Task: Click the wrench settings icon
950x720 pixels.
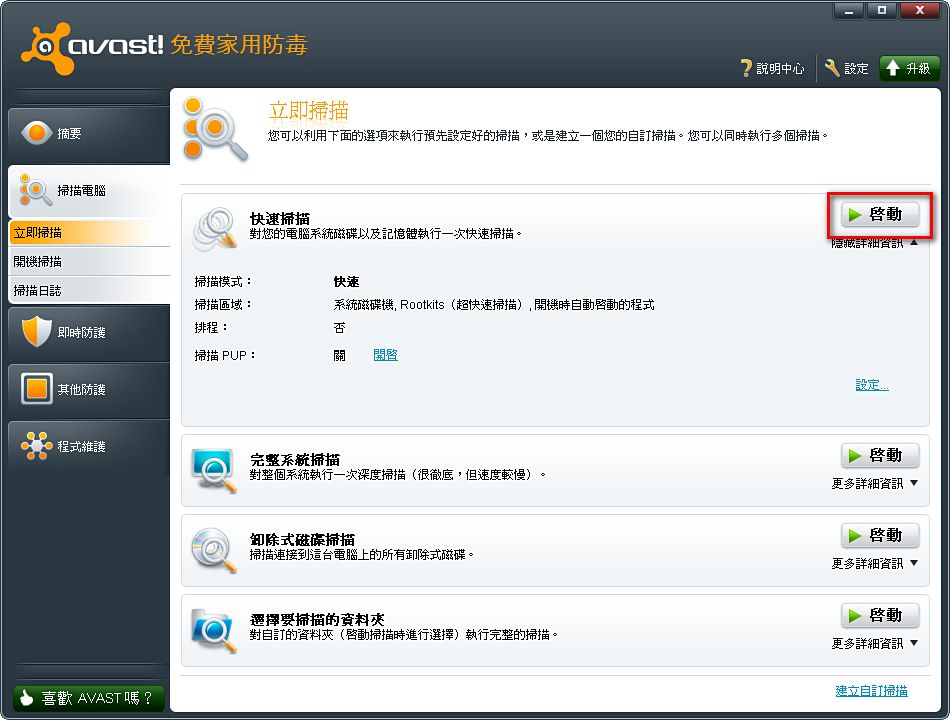Action: (x=832, y=68)
